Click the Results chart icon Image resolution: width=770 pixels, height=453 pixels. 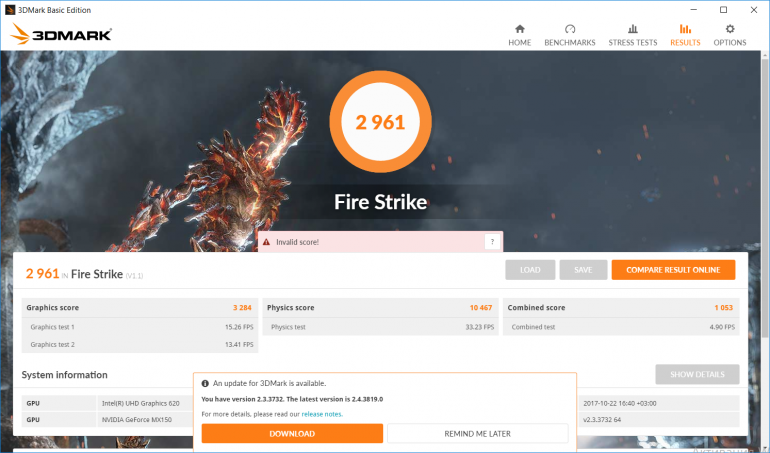[x=685, y=29]
